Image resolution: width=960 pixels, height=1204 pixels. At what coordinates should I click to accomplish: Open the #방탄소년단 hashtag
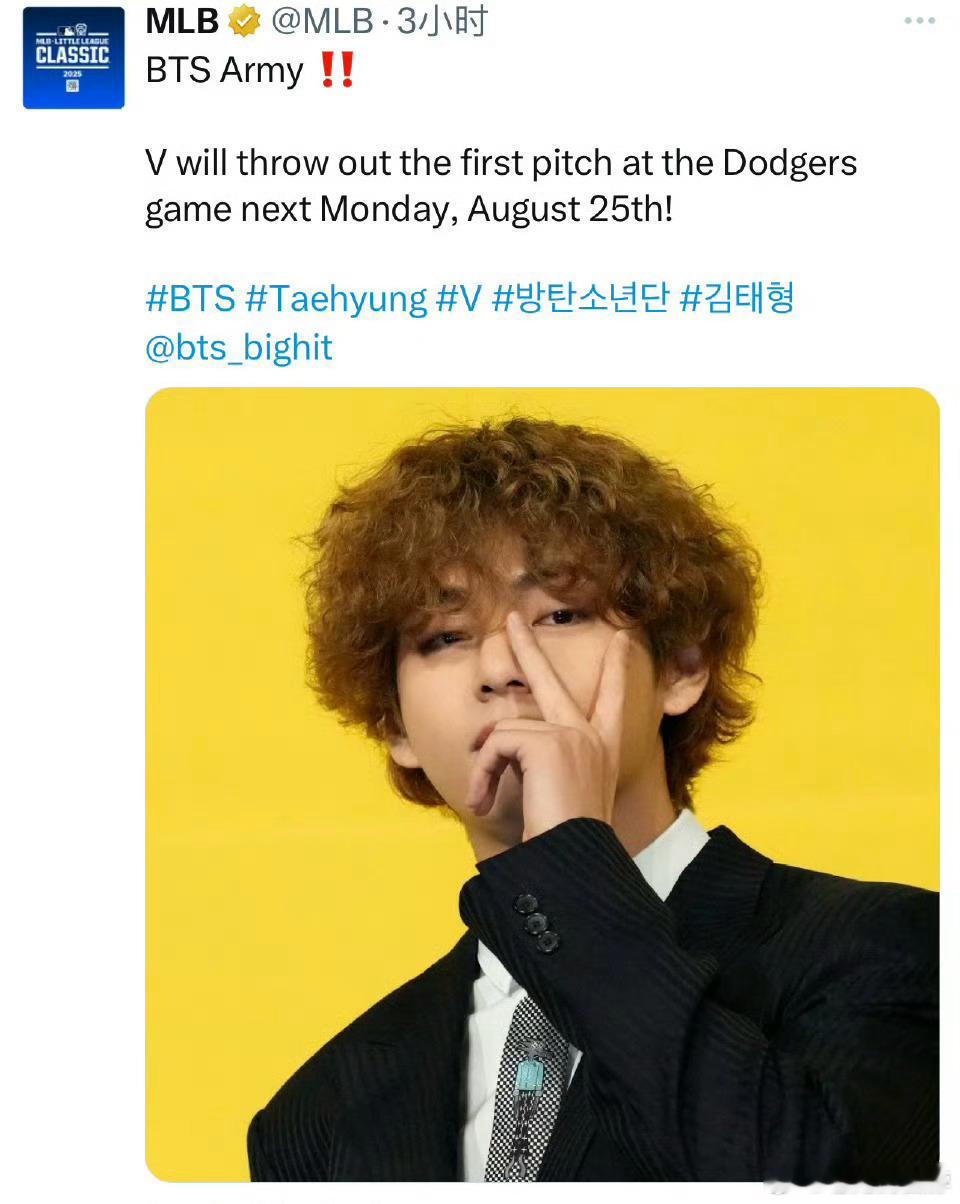[x=580, y=299]
